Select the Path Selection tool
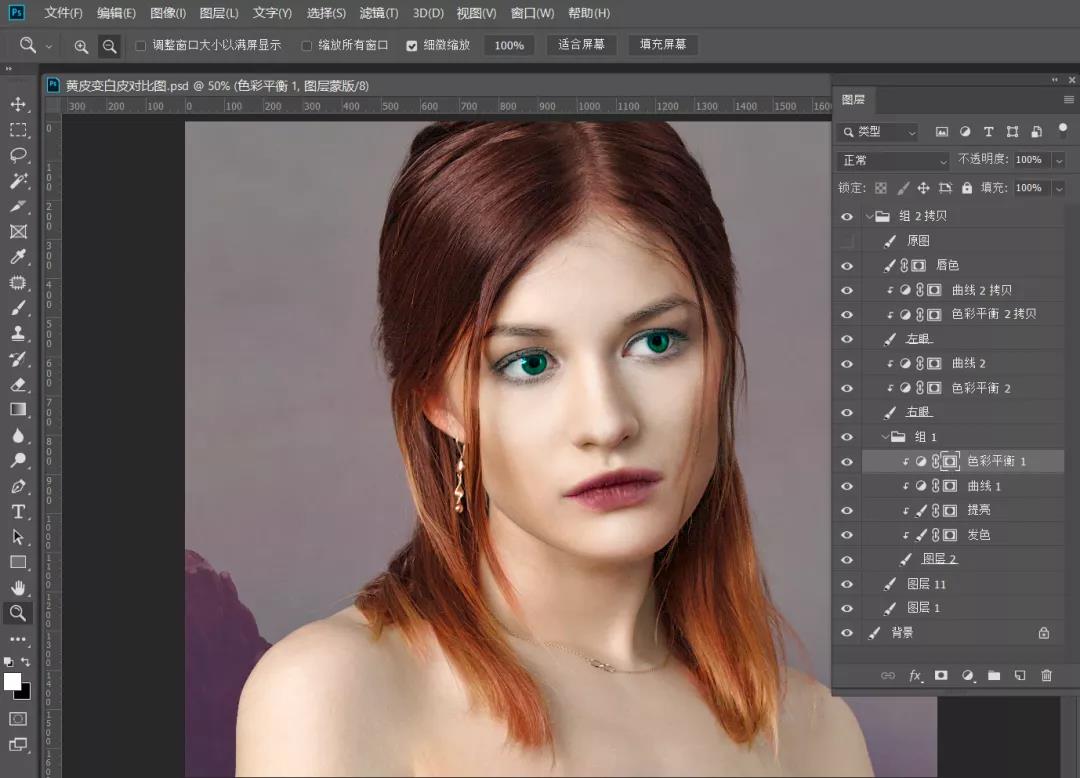Viewport: 1080px width, 778px height. pyautogui.click(x=18, y=537)
